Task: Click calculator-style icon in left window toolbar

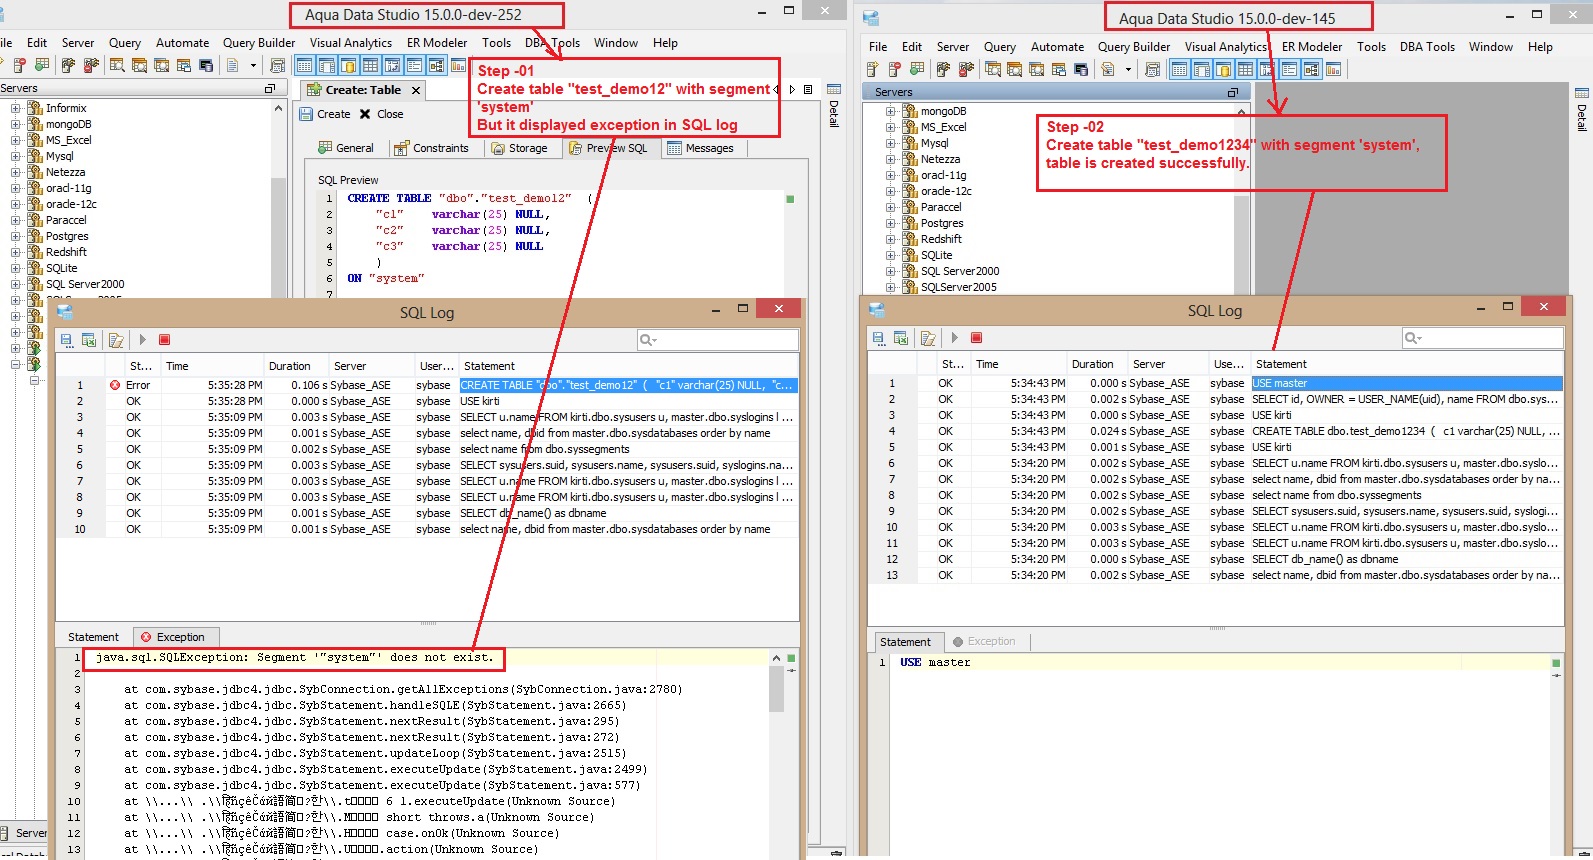Action: click(277, 65)
